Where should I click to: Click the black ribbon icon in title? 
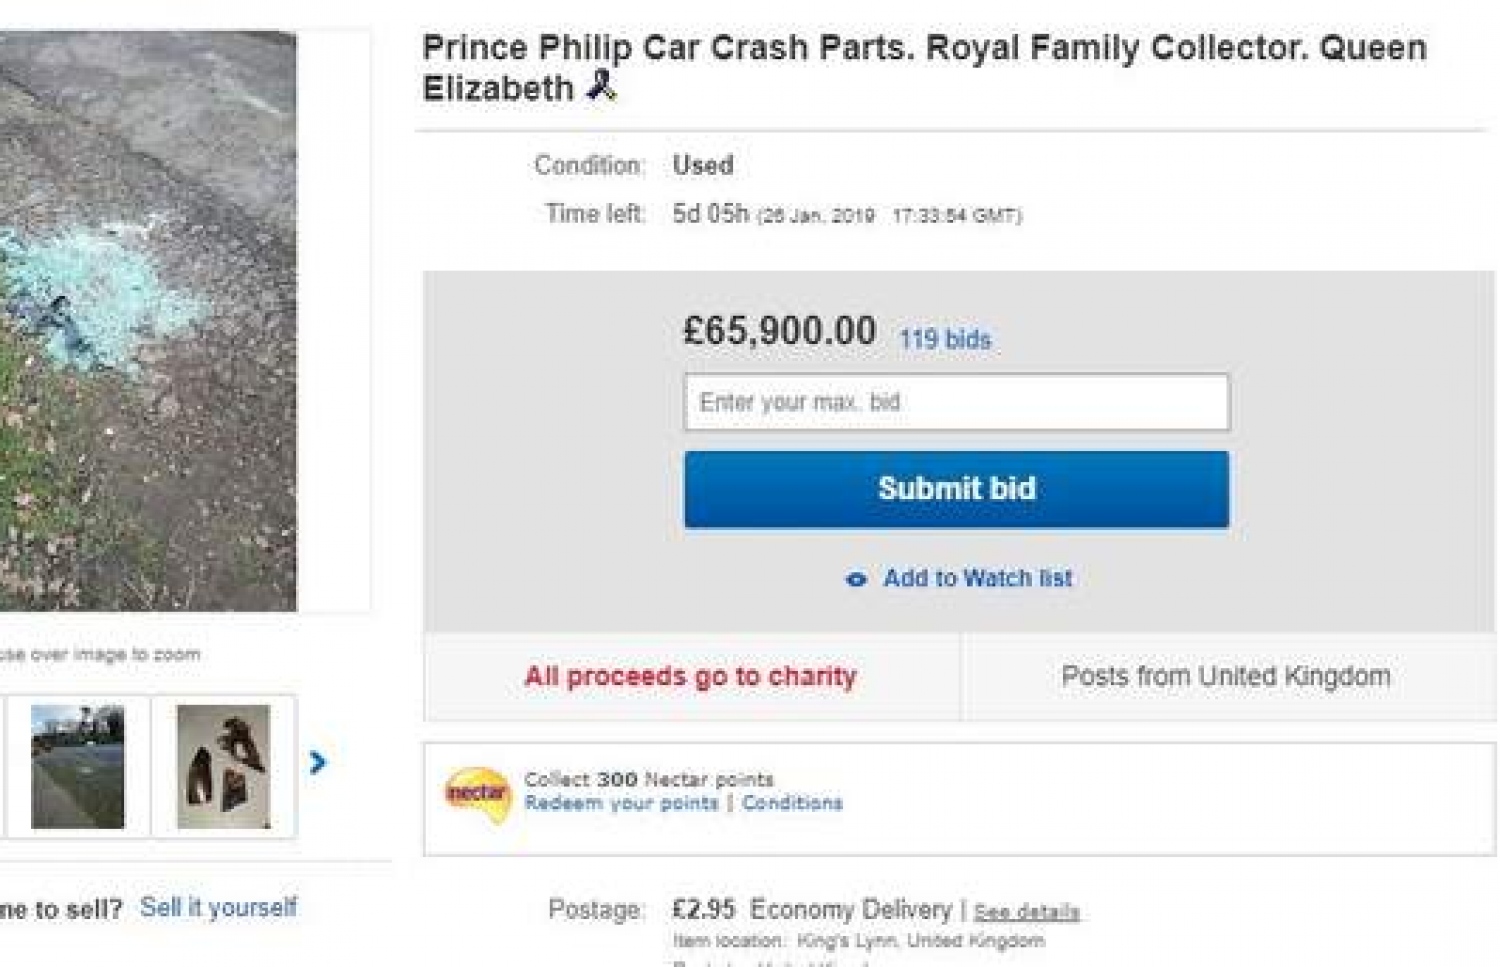(601, 86)
